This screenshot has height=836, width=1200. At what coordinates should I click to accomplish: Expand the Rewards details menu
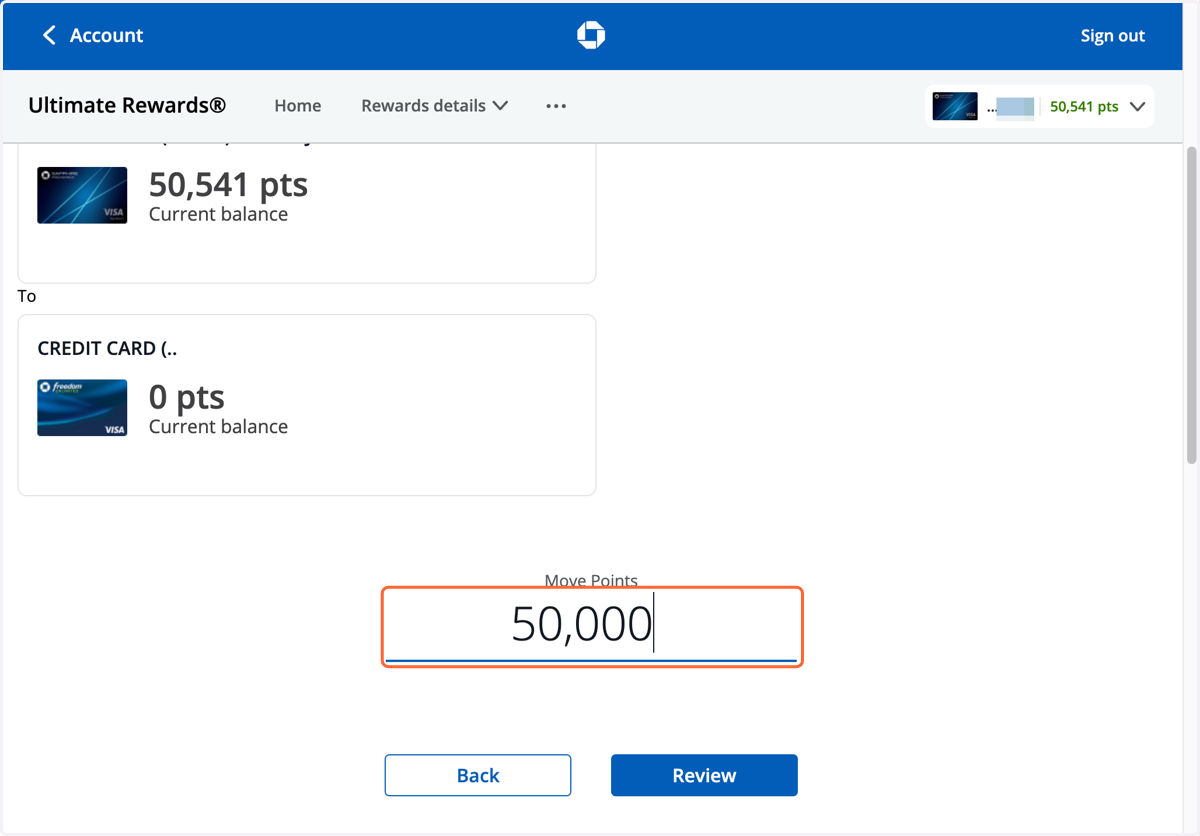click(435, 105)
